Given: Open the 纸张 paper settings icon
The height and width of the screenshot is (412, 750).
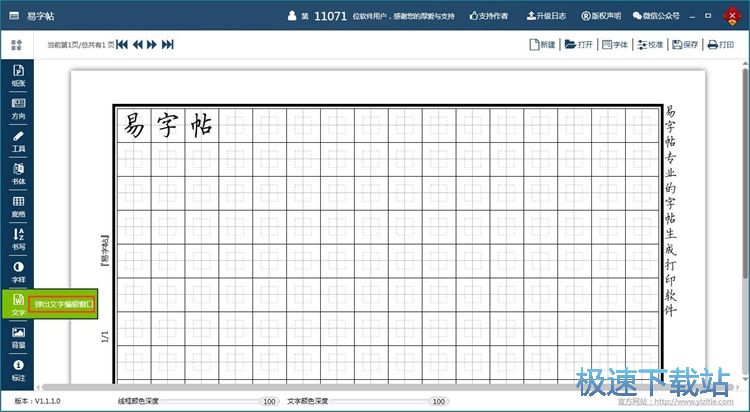Looking at the screenshot, I should coord(18,75).
